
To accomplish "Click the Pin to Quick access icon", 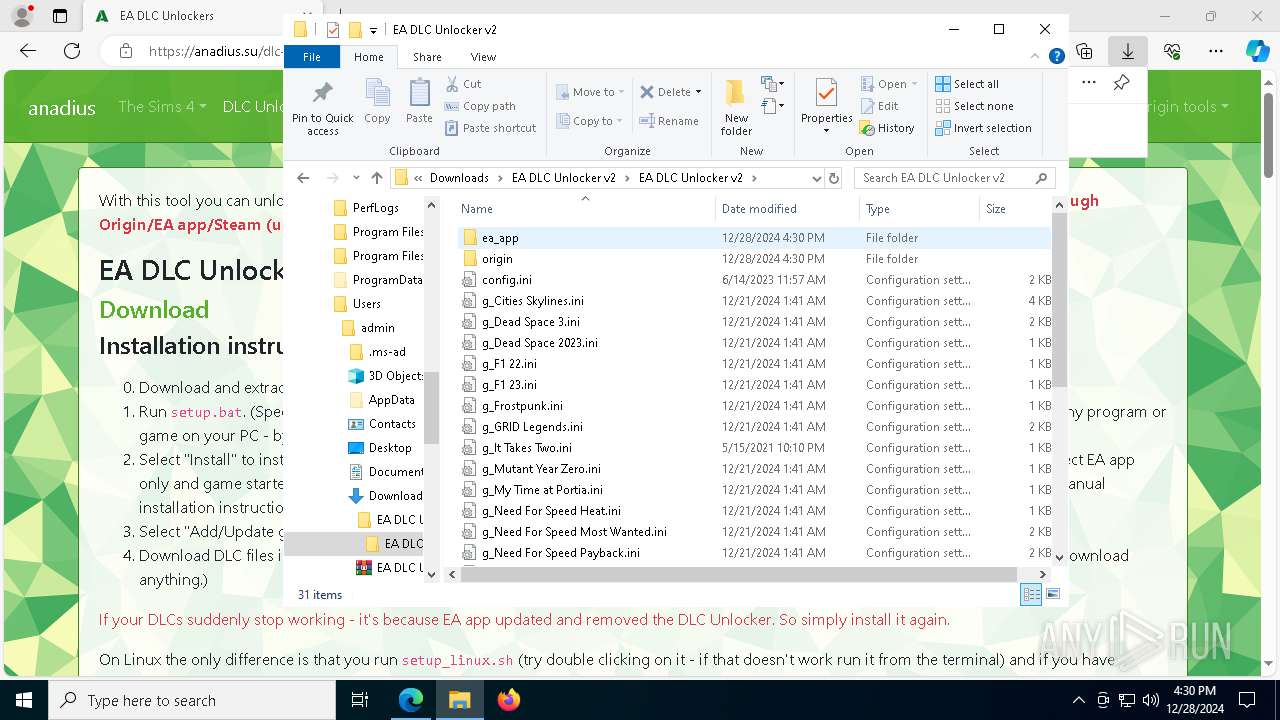I will (x=322, y=95).
